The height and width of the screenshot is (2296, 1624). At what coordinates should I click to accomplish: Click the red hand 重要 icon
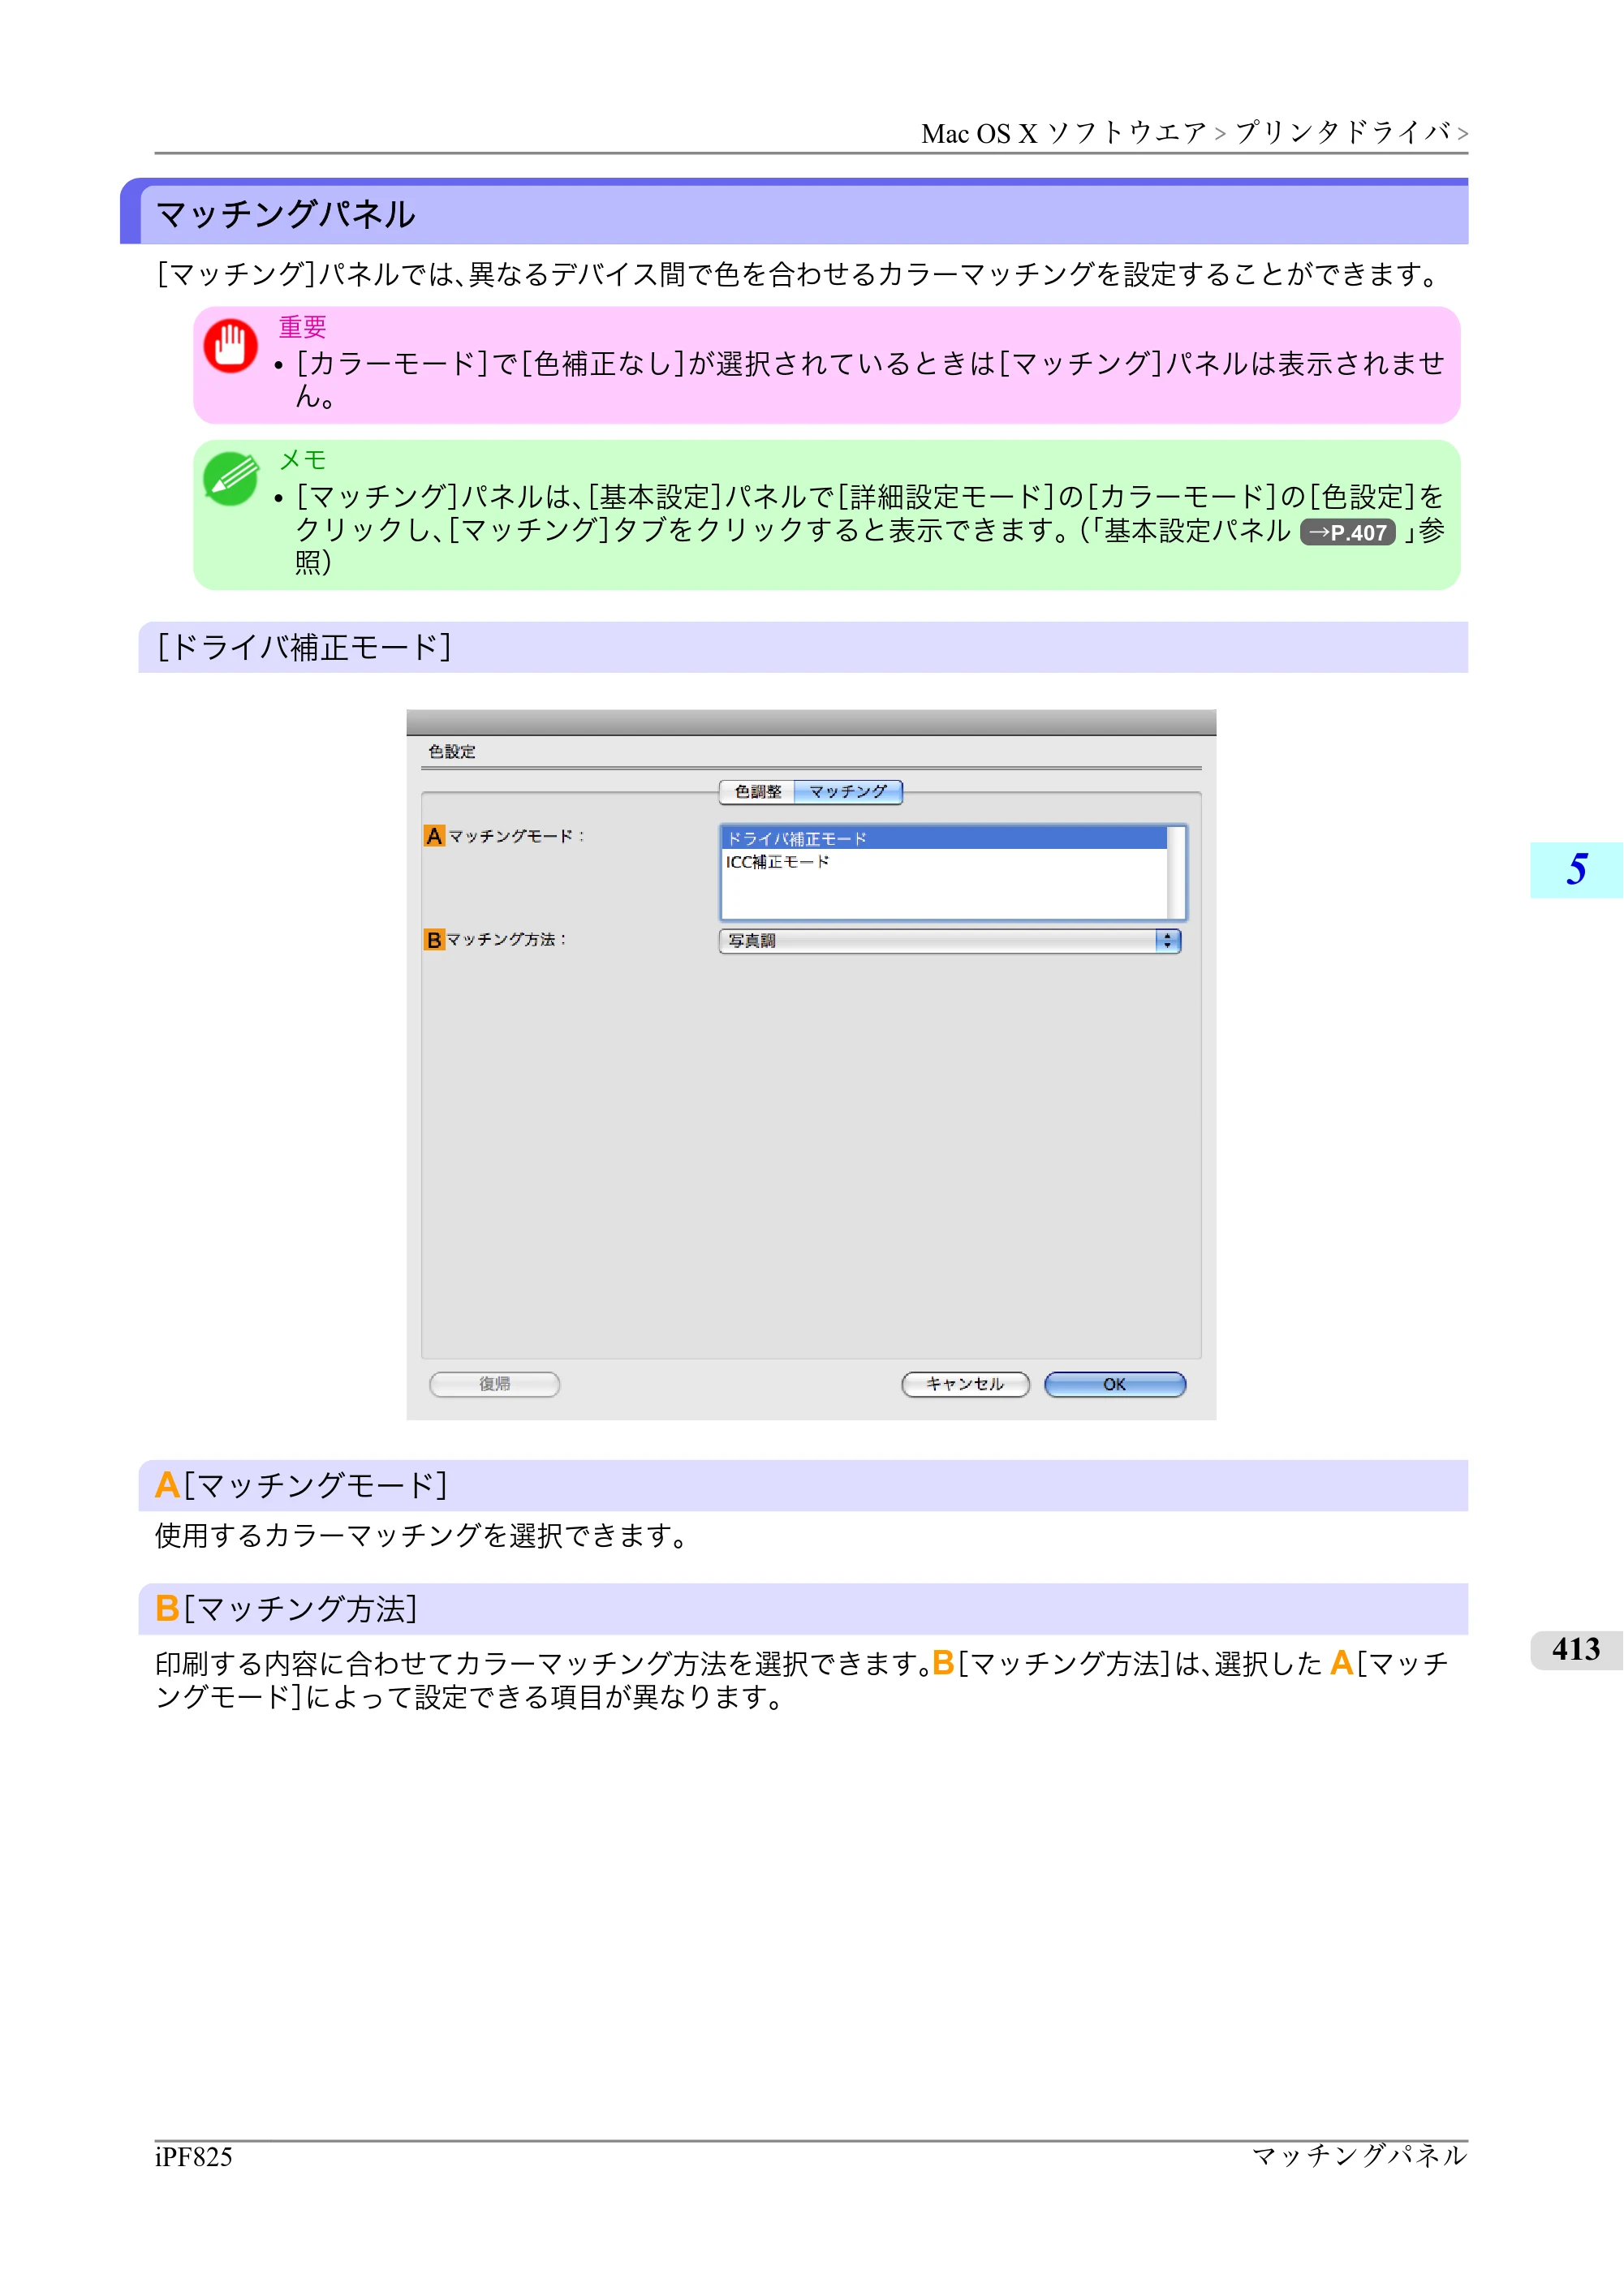pos(231,346)
